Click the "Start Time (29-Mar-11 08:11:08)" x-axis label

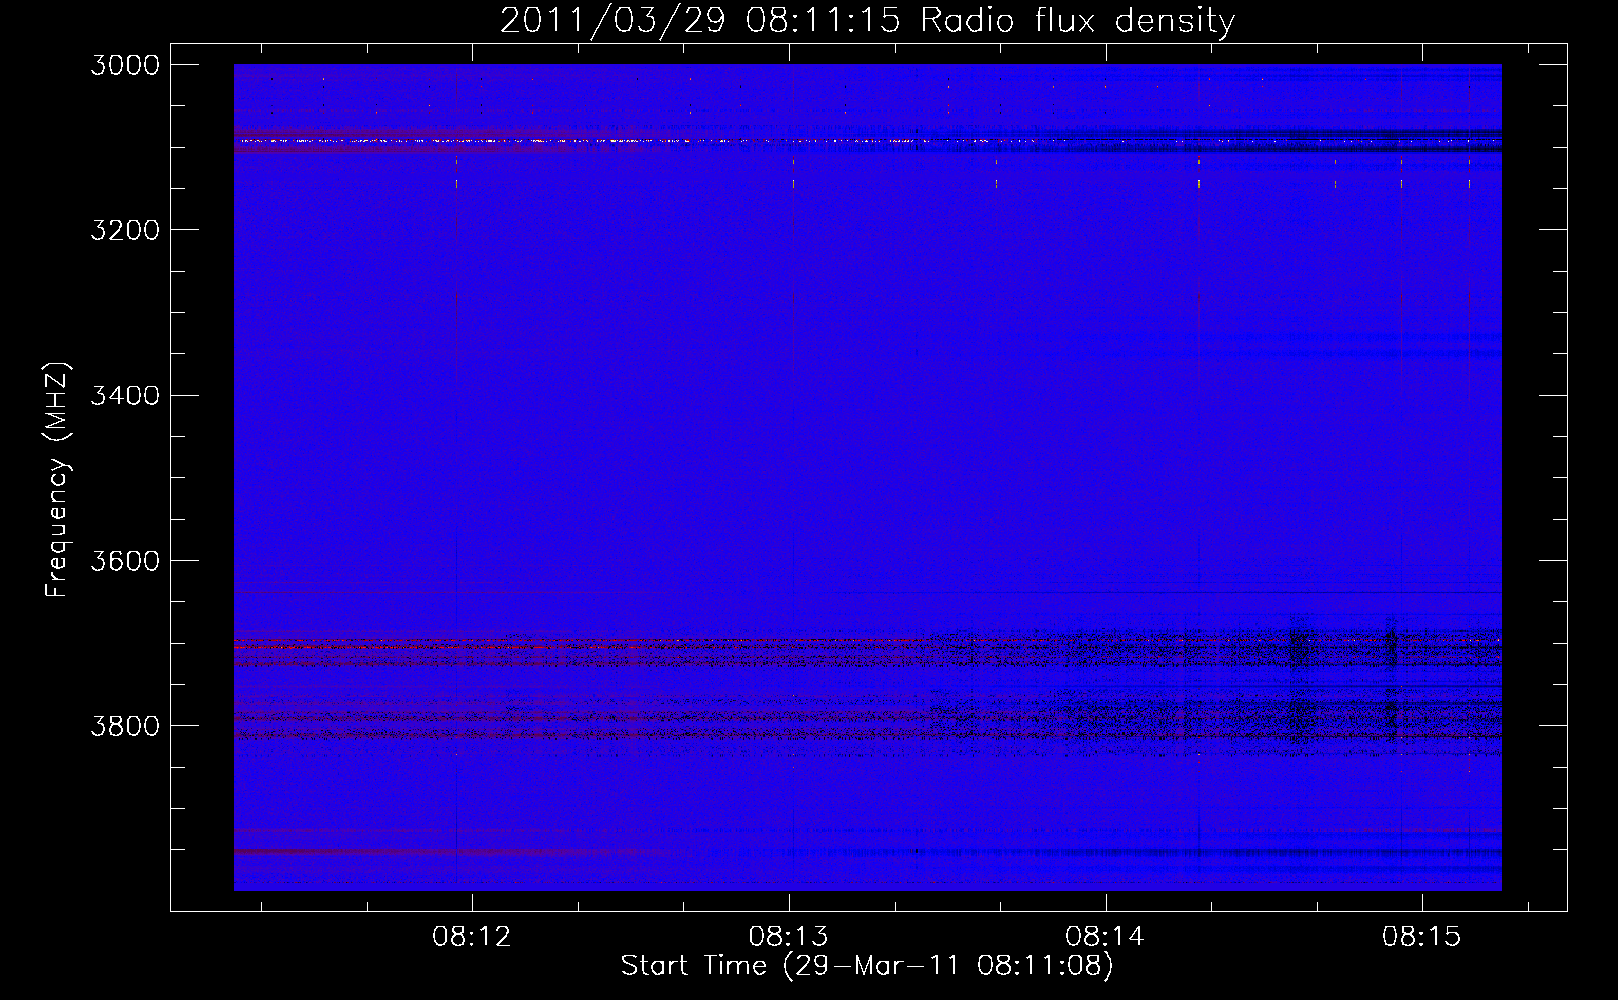coord(867,966)
